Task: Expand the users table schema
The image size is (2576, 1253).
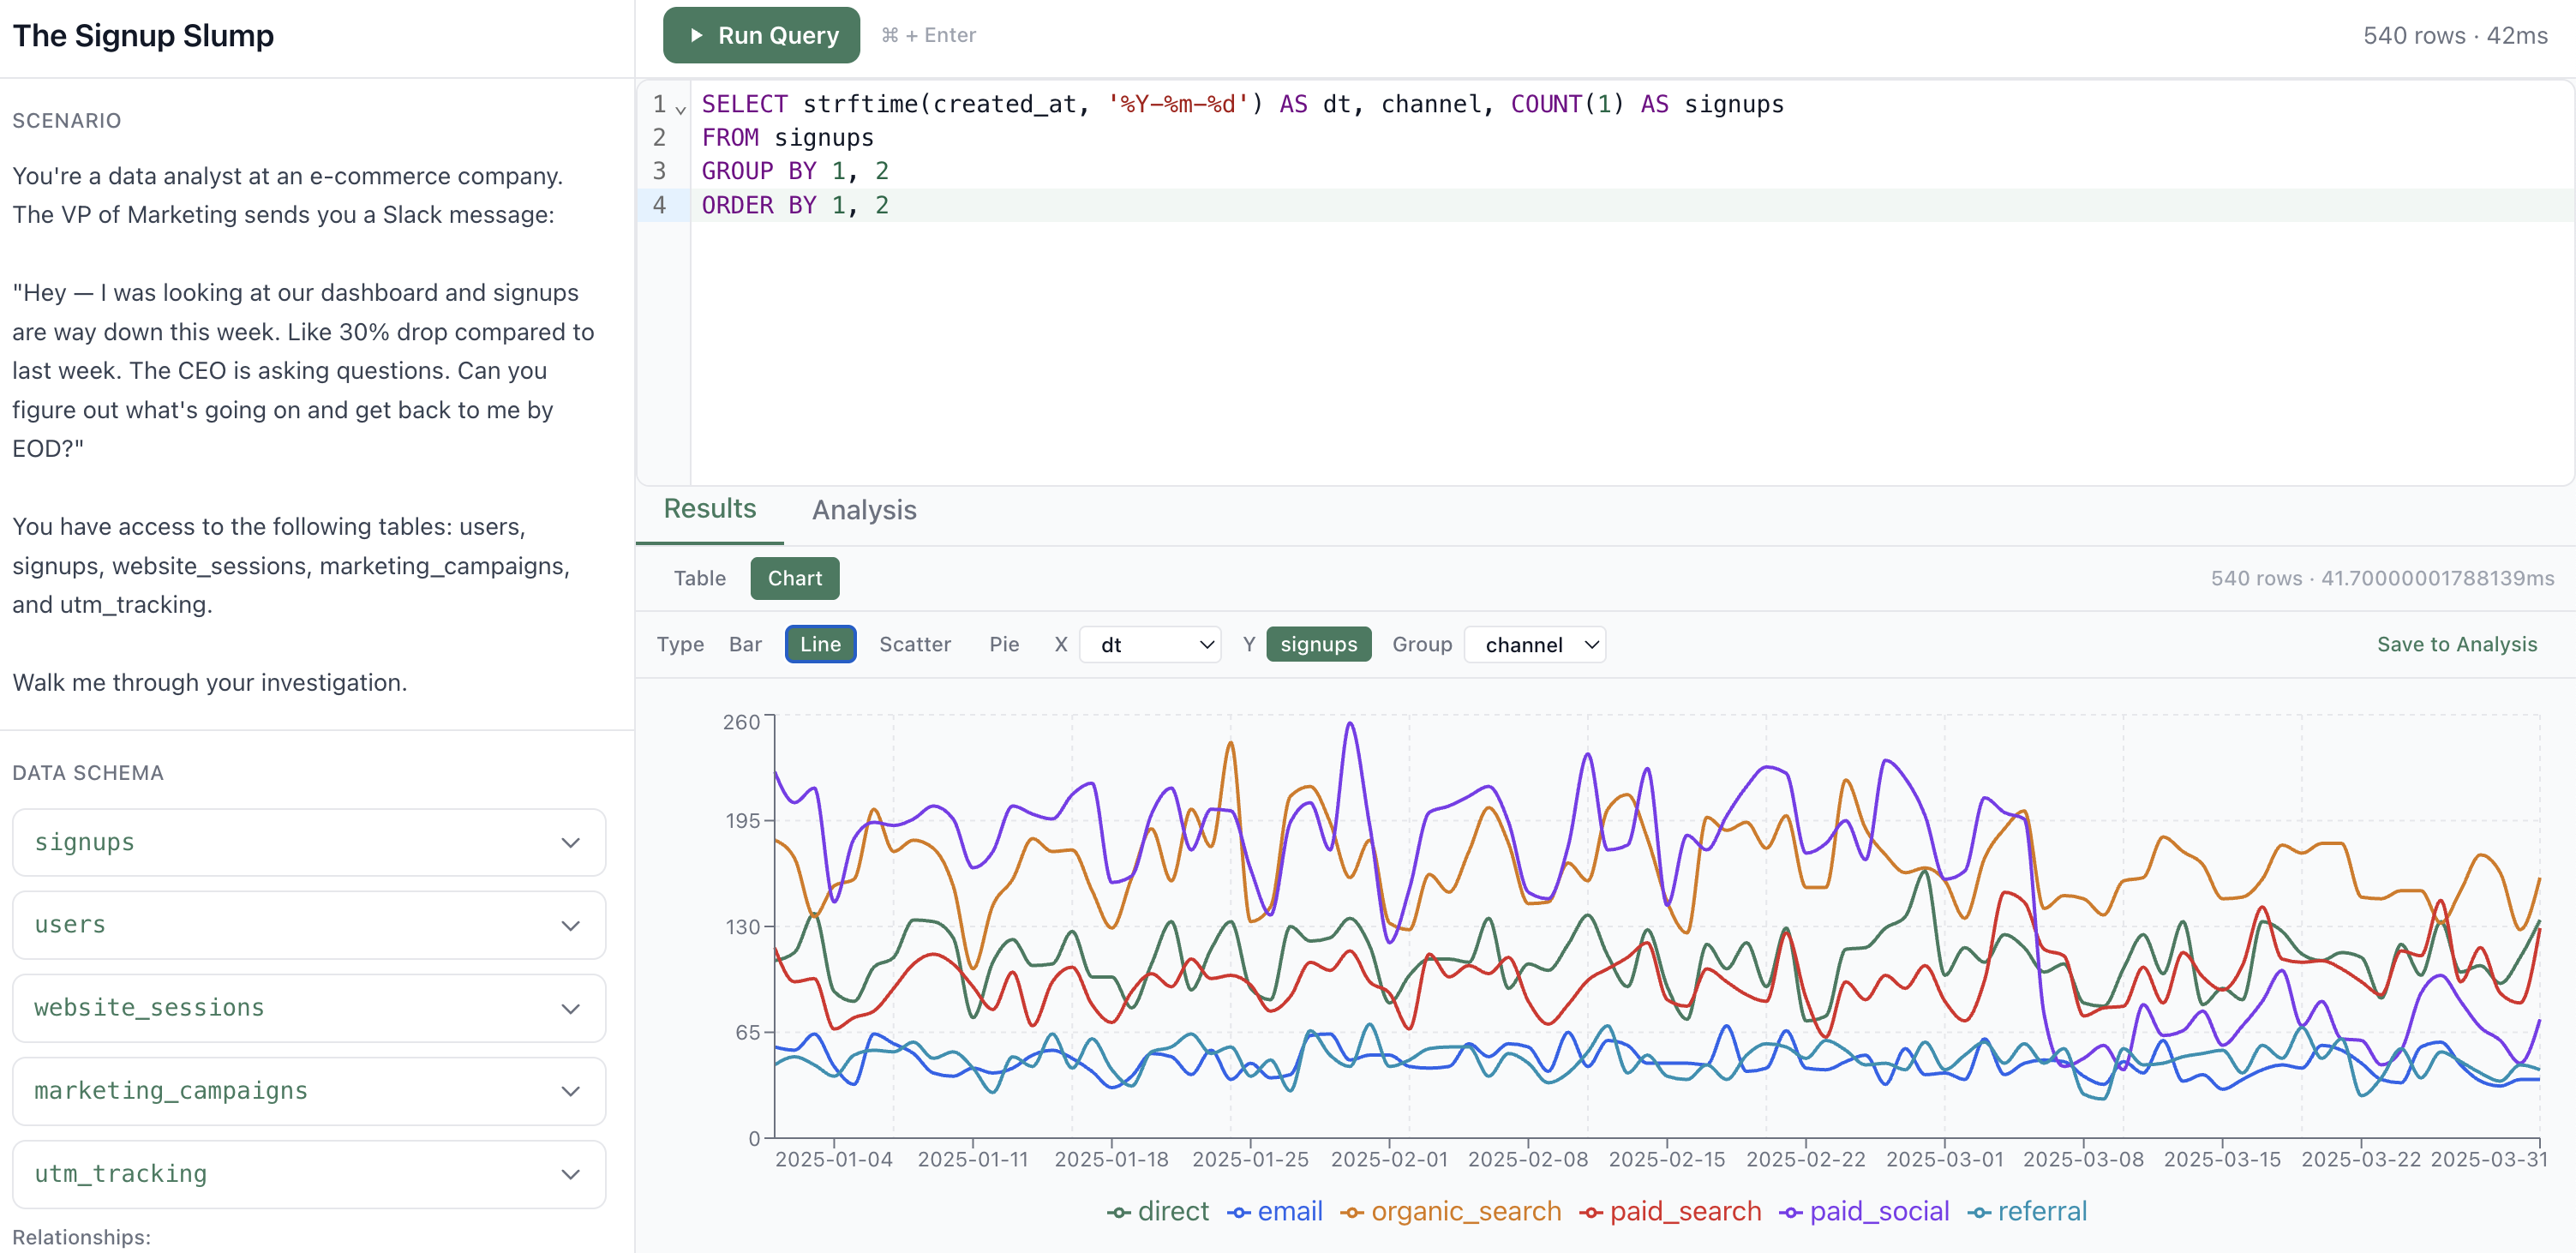Action: 308,924
